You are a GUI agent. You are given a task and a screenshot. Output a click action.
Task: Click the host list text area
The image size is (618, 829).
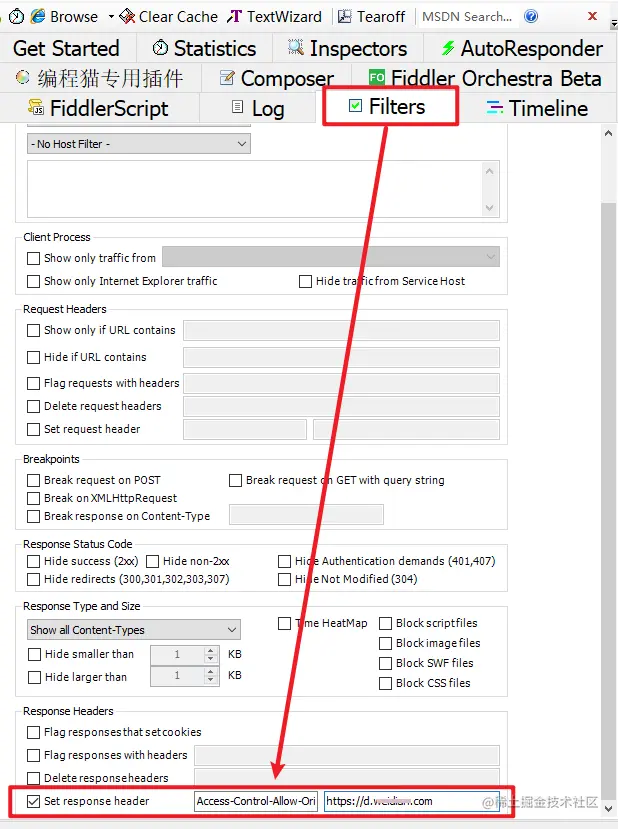255,189
